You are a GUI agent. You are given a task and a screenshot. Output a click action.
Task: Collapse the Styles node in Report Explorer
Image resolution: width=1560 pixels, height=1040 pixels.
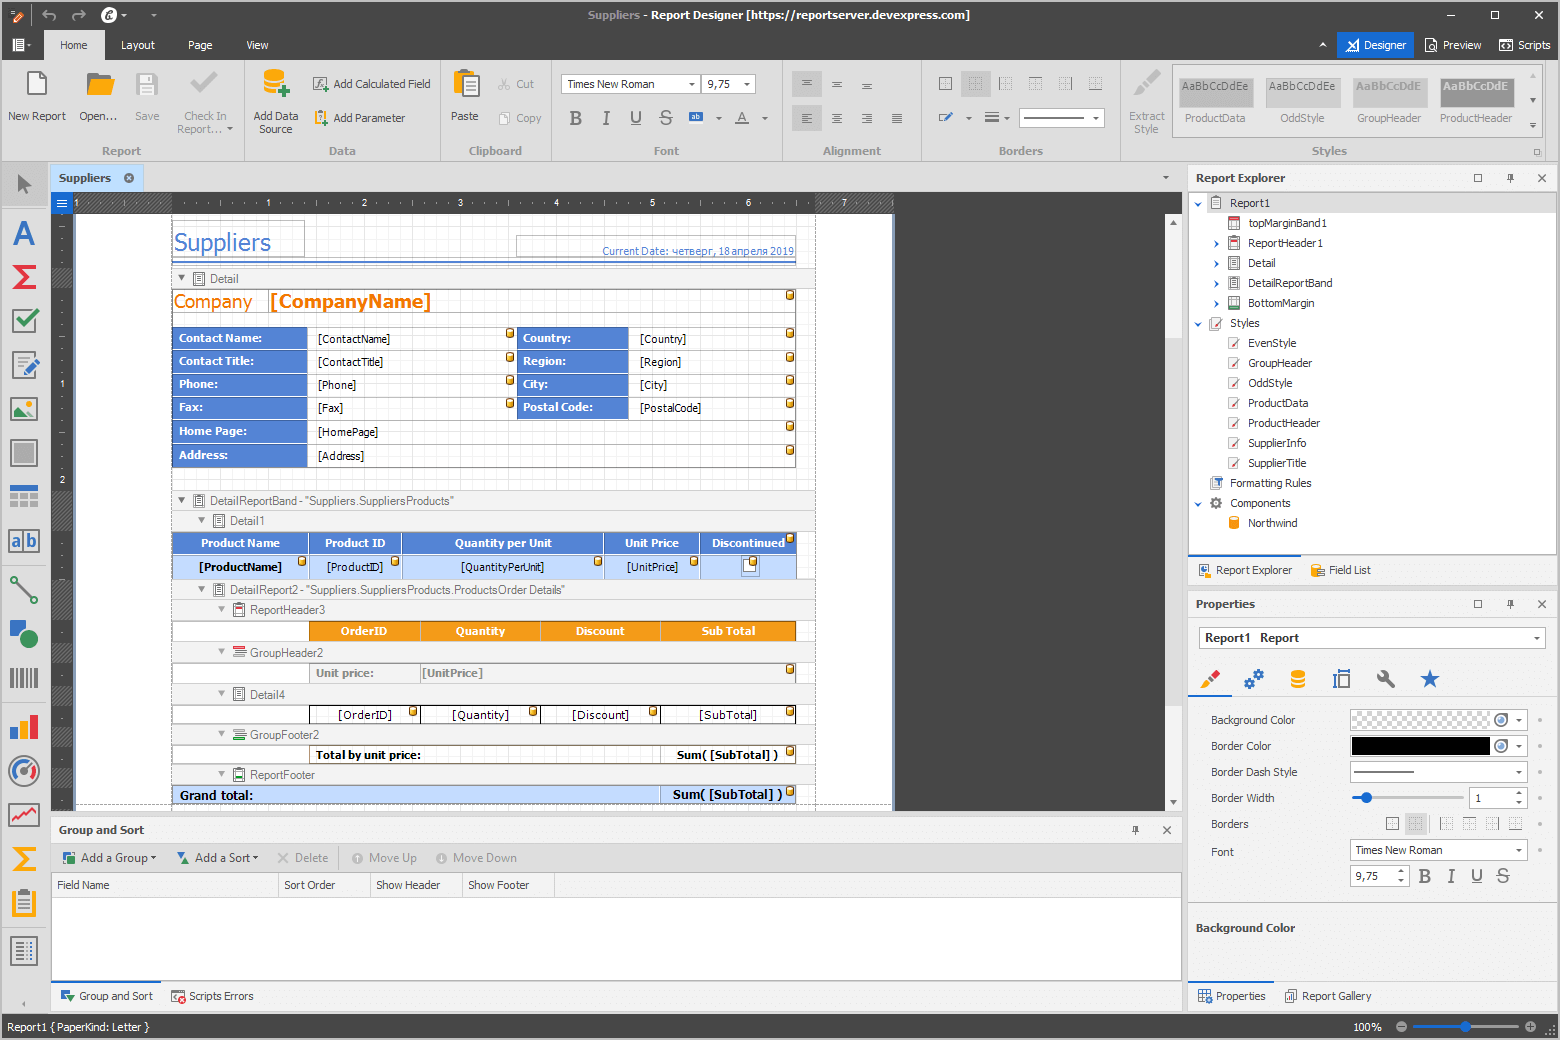pyautogui.click(x=1198, y=324)
